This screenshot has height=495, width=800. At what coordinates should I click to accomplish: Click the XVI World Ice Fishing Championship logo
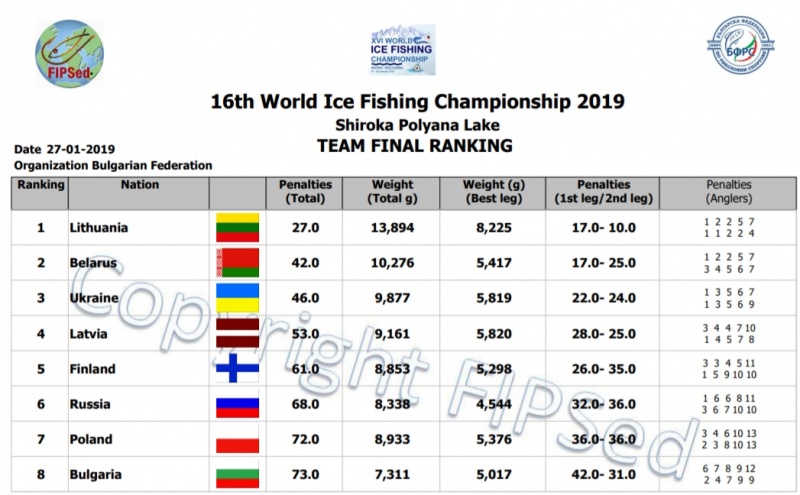(400, 50)
